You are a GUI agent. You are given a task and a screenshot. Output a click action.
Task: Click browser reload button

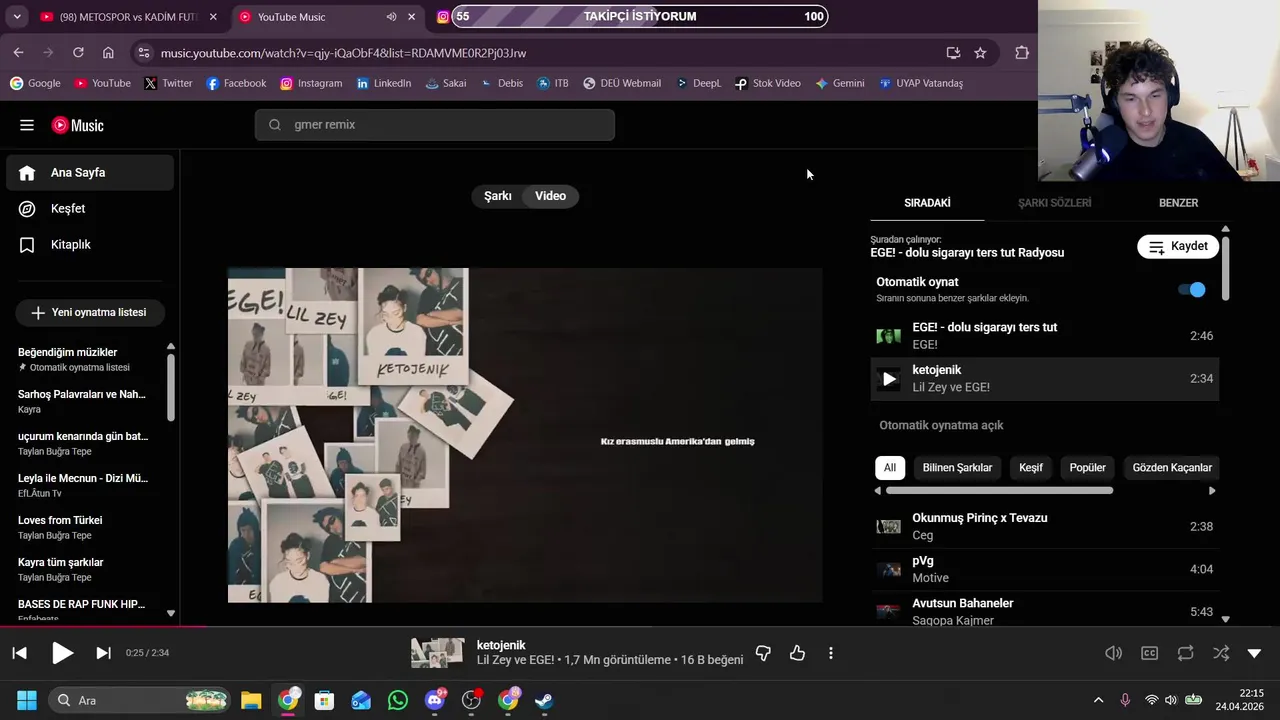[x=78, y=52]
